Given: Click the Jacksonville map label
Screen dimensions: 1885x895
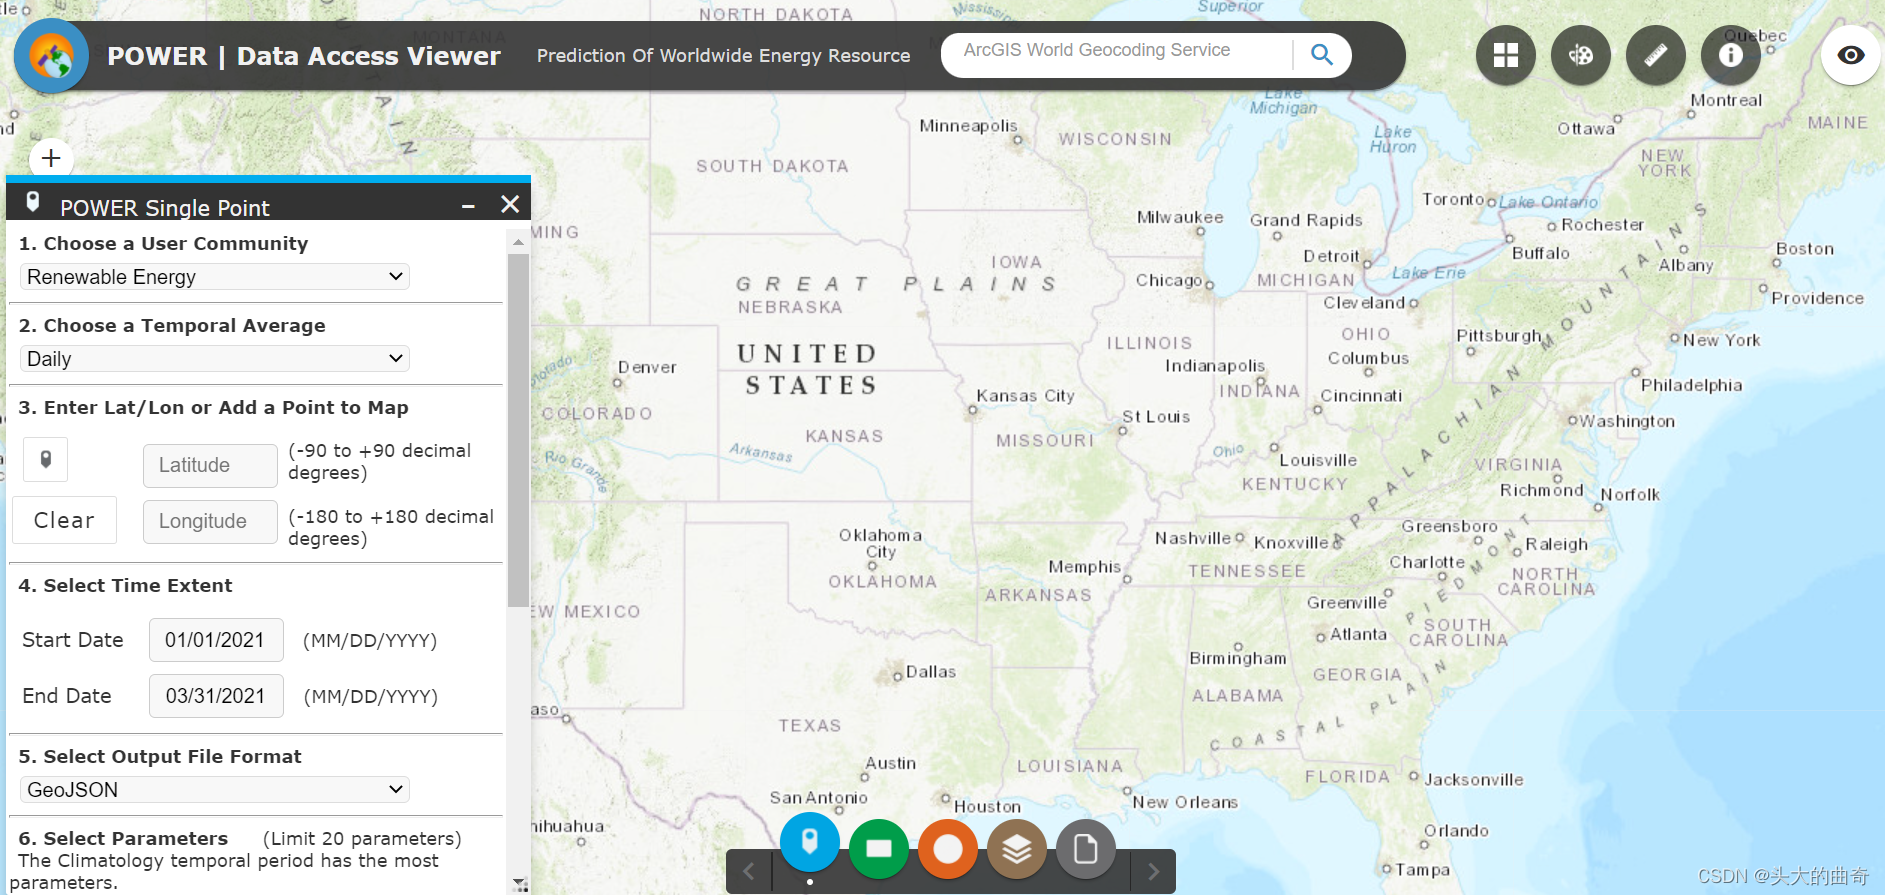Looking at the screenshot, I should pos(1474,780).
